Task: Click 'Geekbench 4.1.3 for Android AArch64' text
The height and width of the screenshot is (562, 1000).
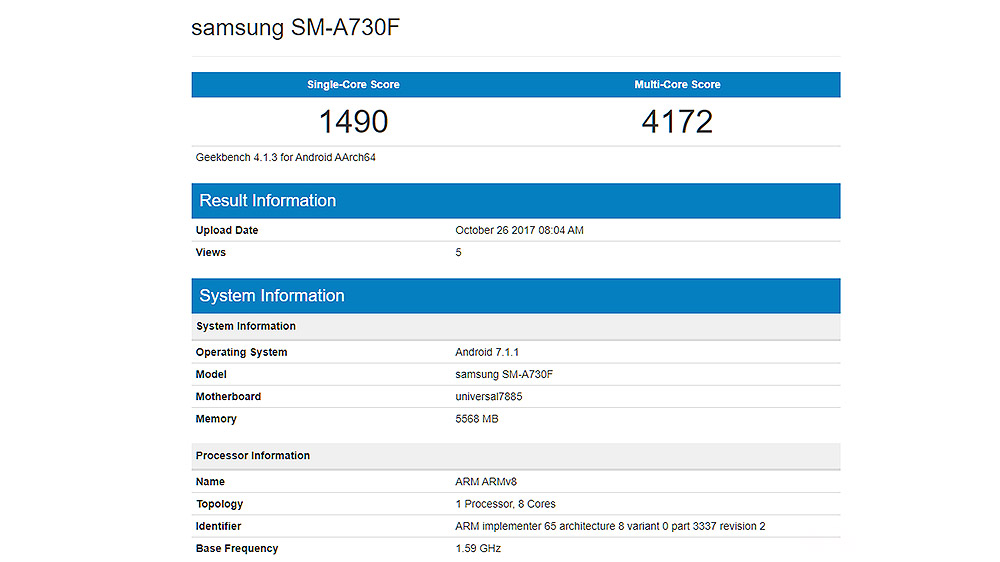Action: [286, 158]
